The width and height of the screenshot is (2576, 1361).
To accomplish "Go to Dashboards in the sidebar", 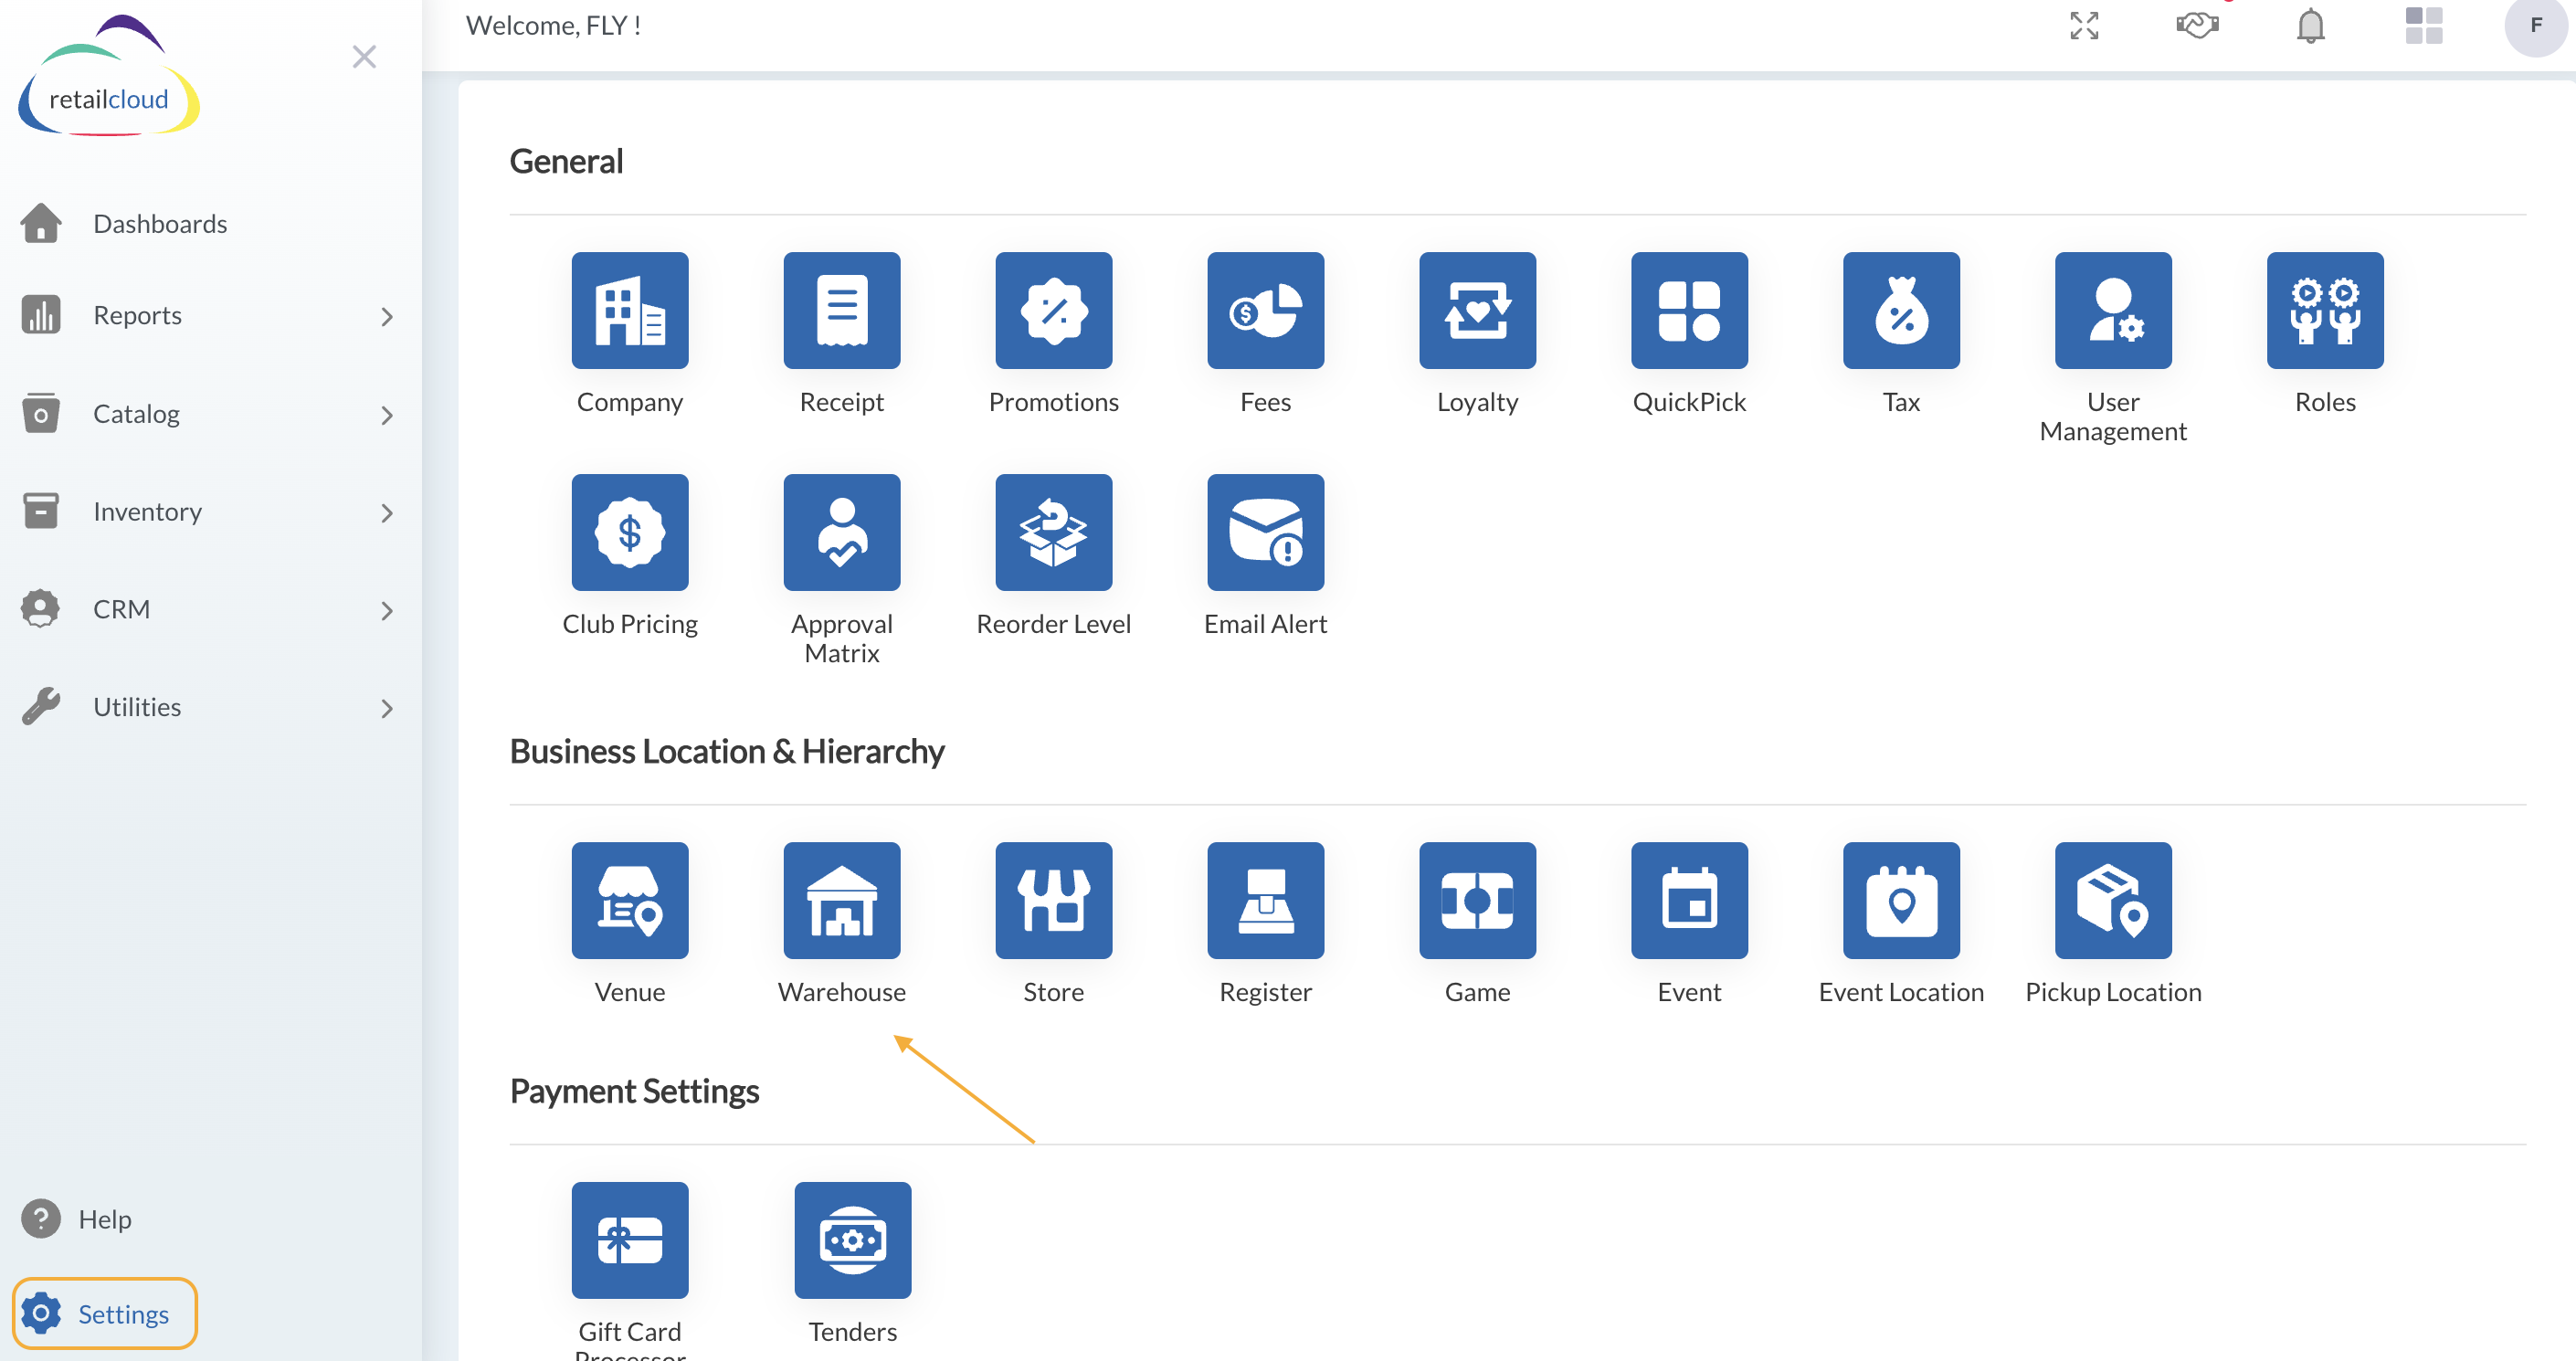I will tap(160, 223).
